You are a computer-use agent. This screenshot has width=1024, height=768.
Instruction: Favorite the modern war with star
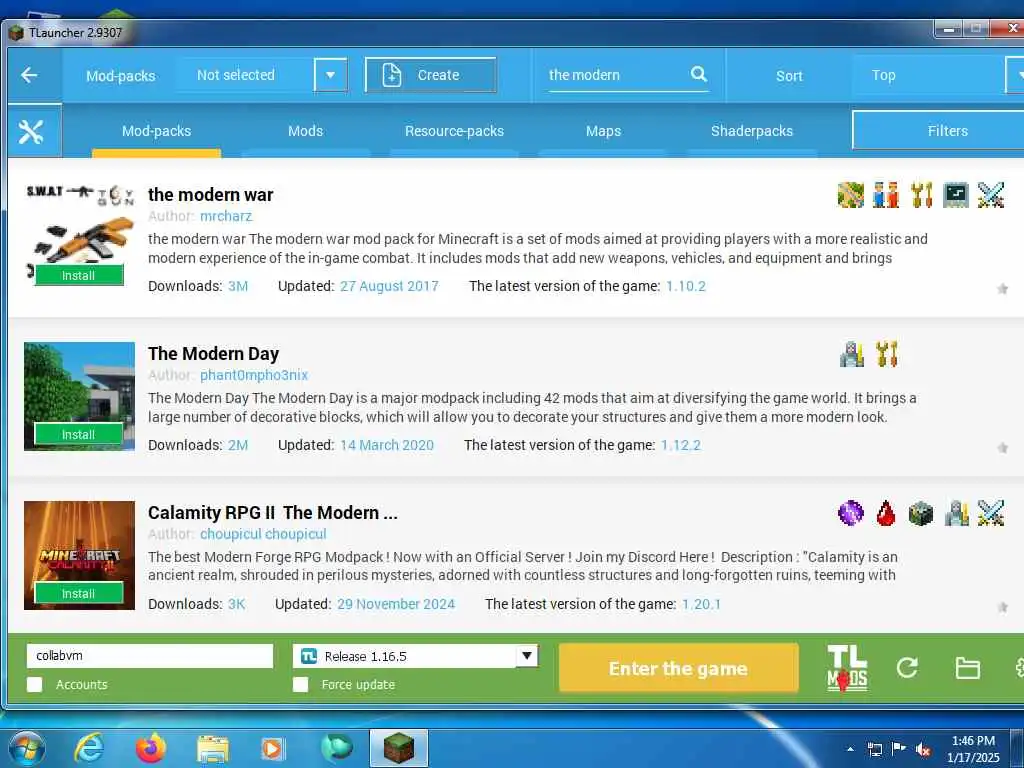point(1002,289)
